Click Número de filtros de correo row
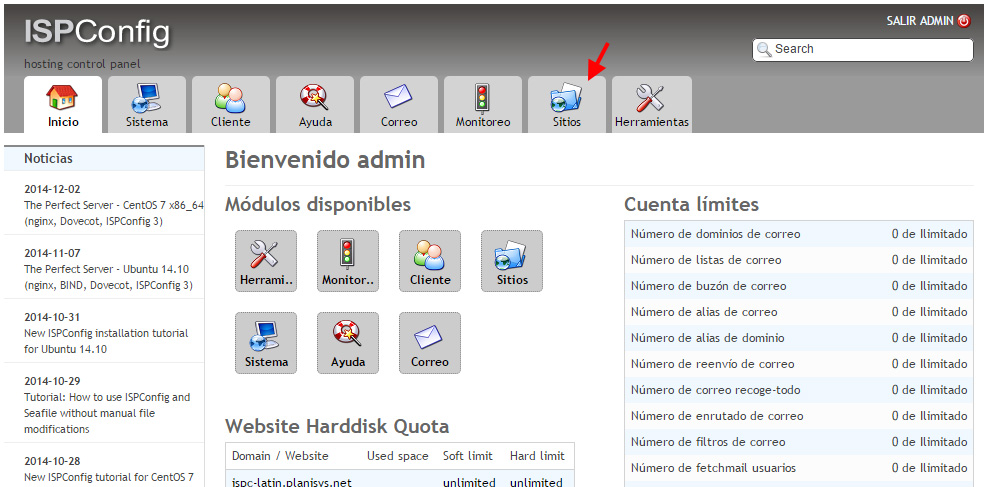Image resolution: width=988 pixels, height=487 pixels. pos(798,442)
